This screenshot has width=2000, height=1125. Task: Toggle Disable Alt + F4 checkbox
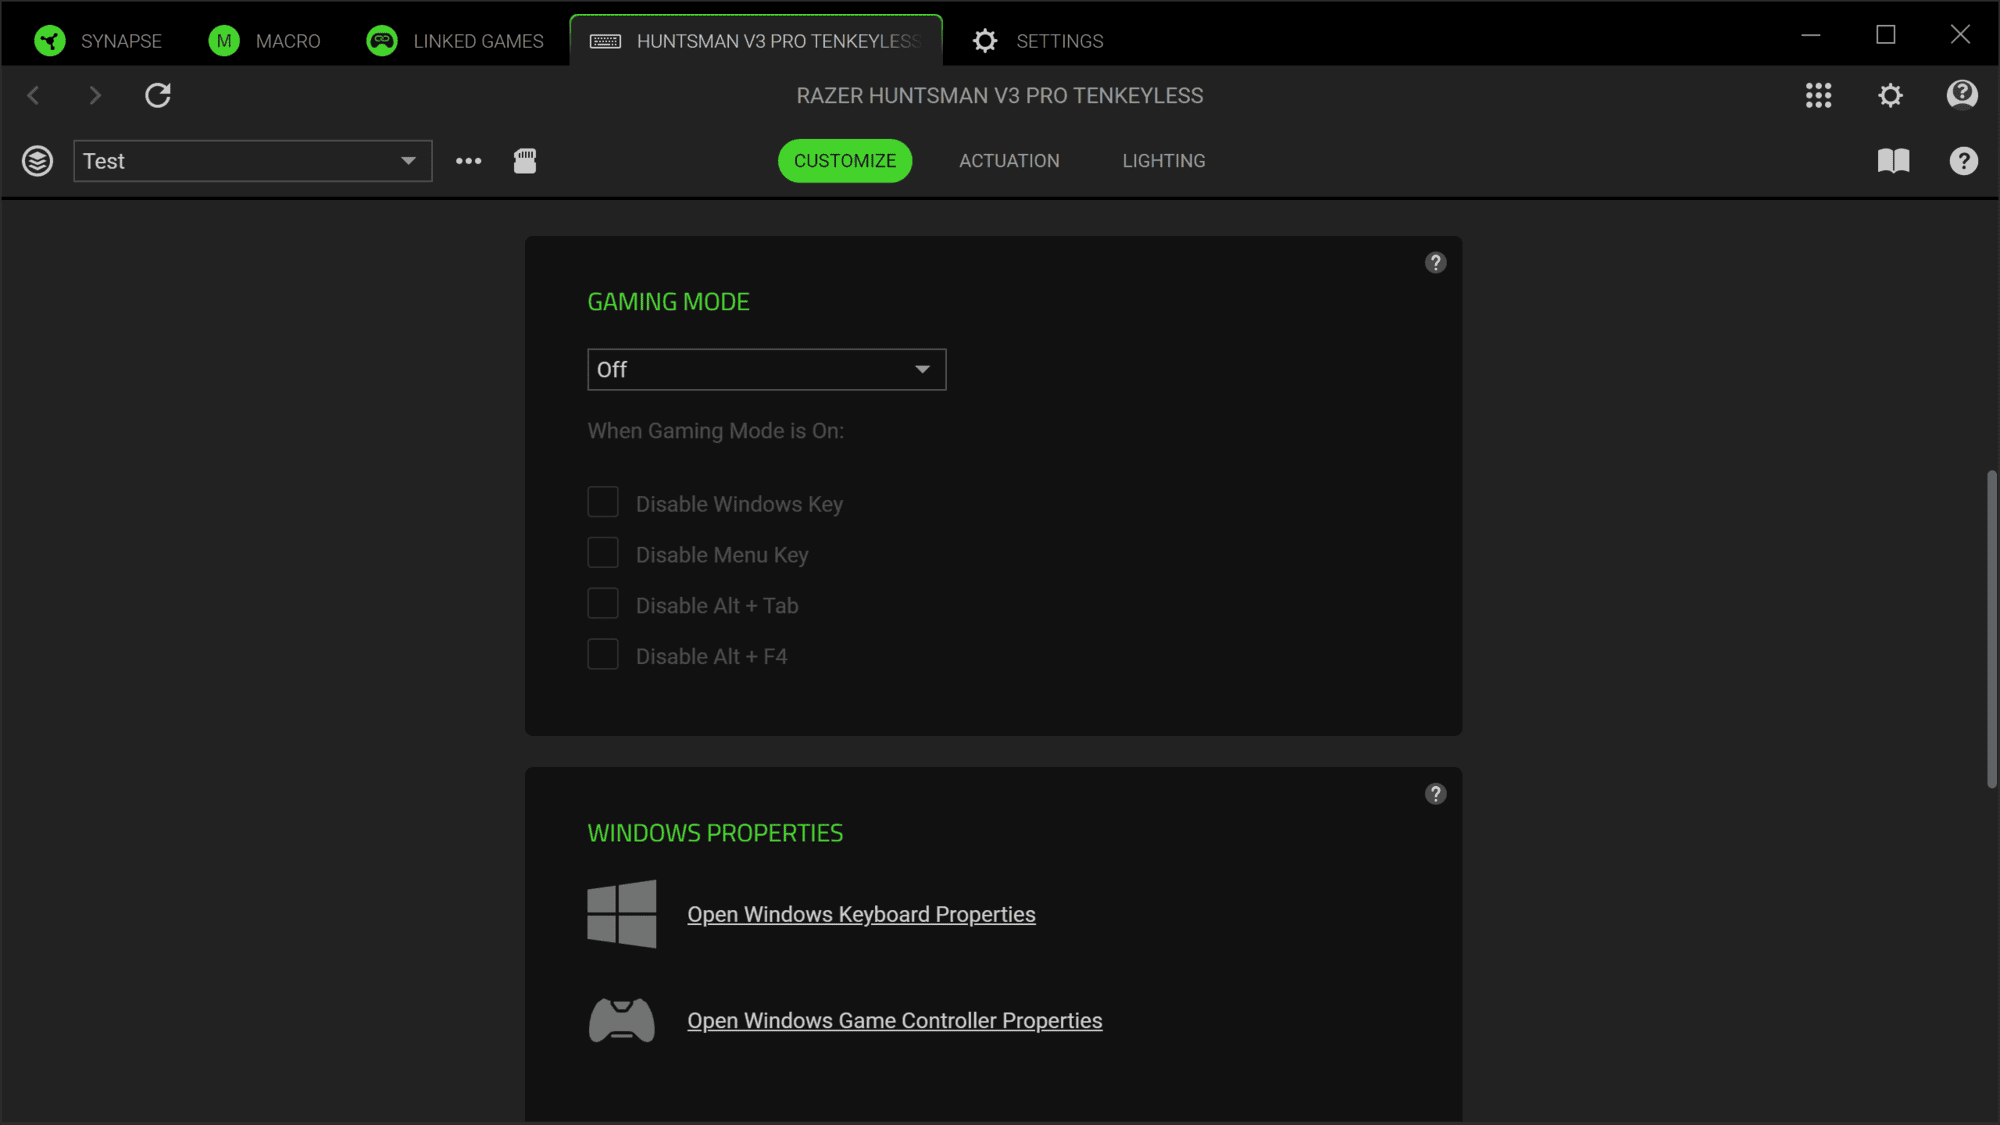(603, 655)
